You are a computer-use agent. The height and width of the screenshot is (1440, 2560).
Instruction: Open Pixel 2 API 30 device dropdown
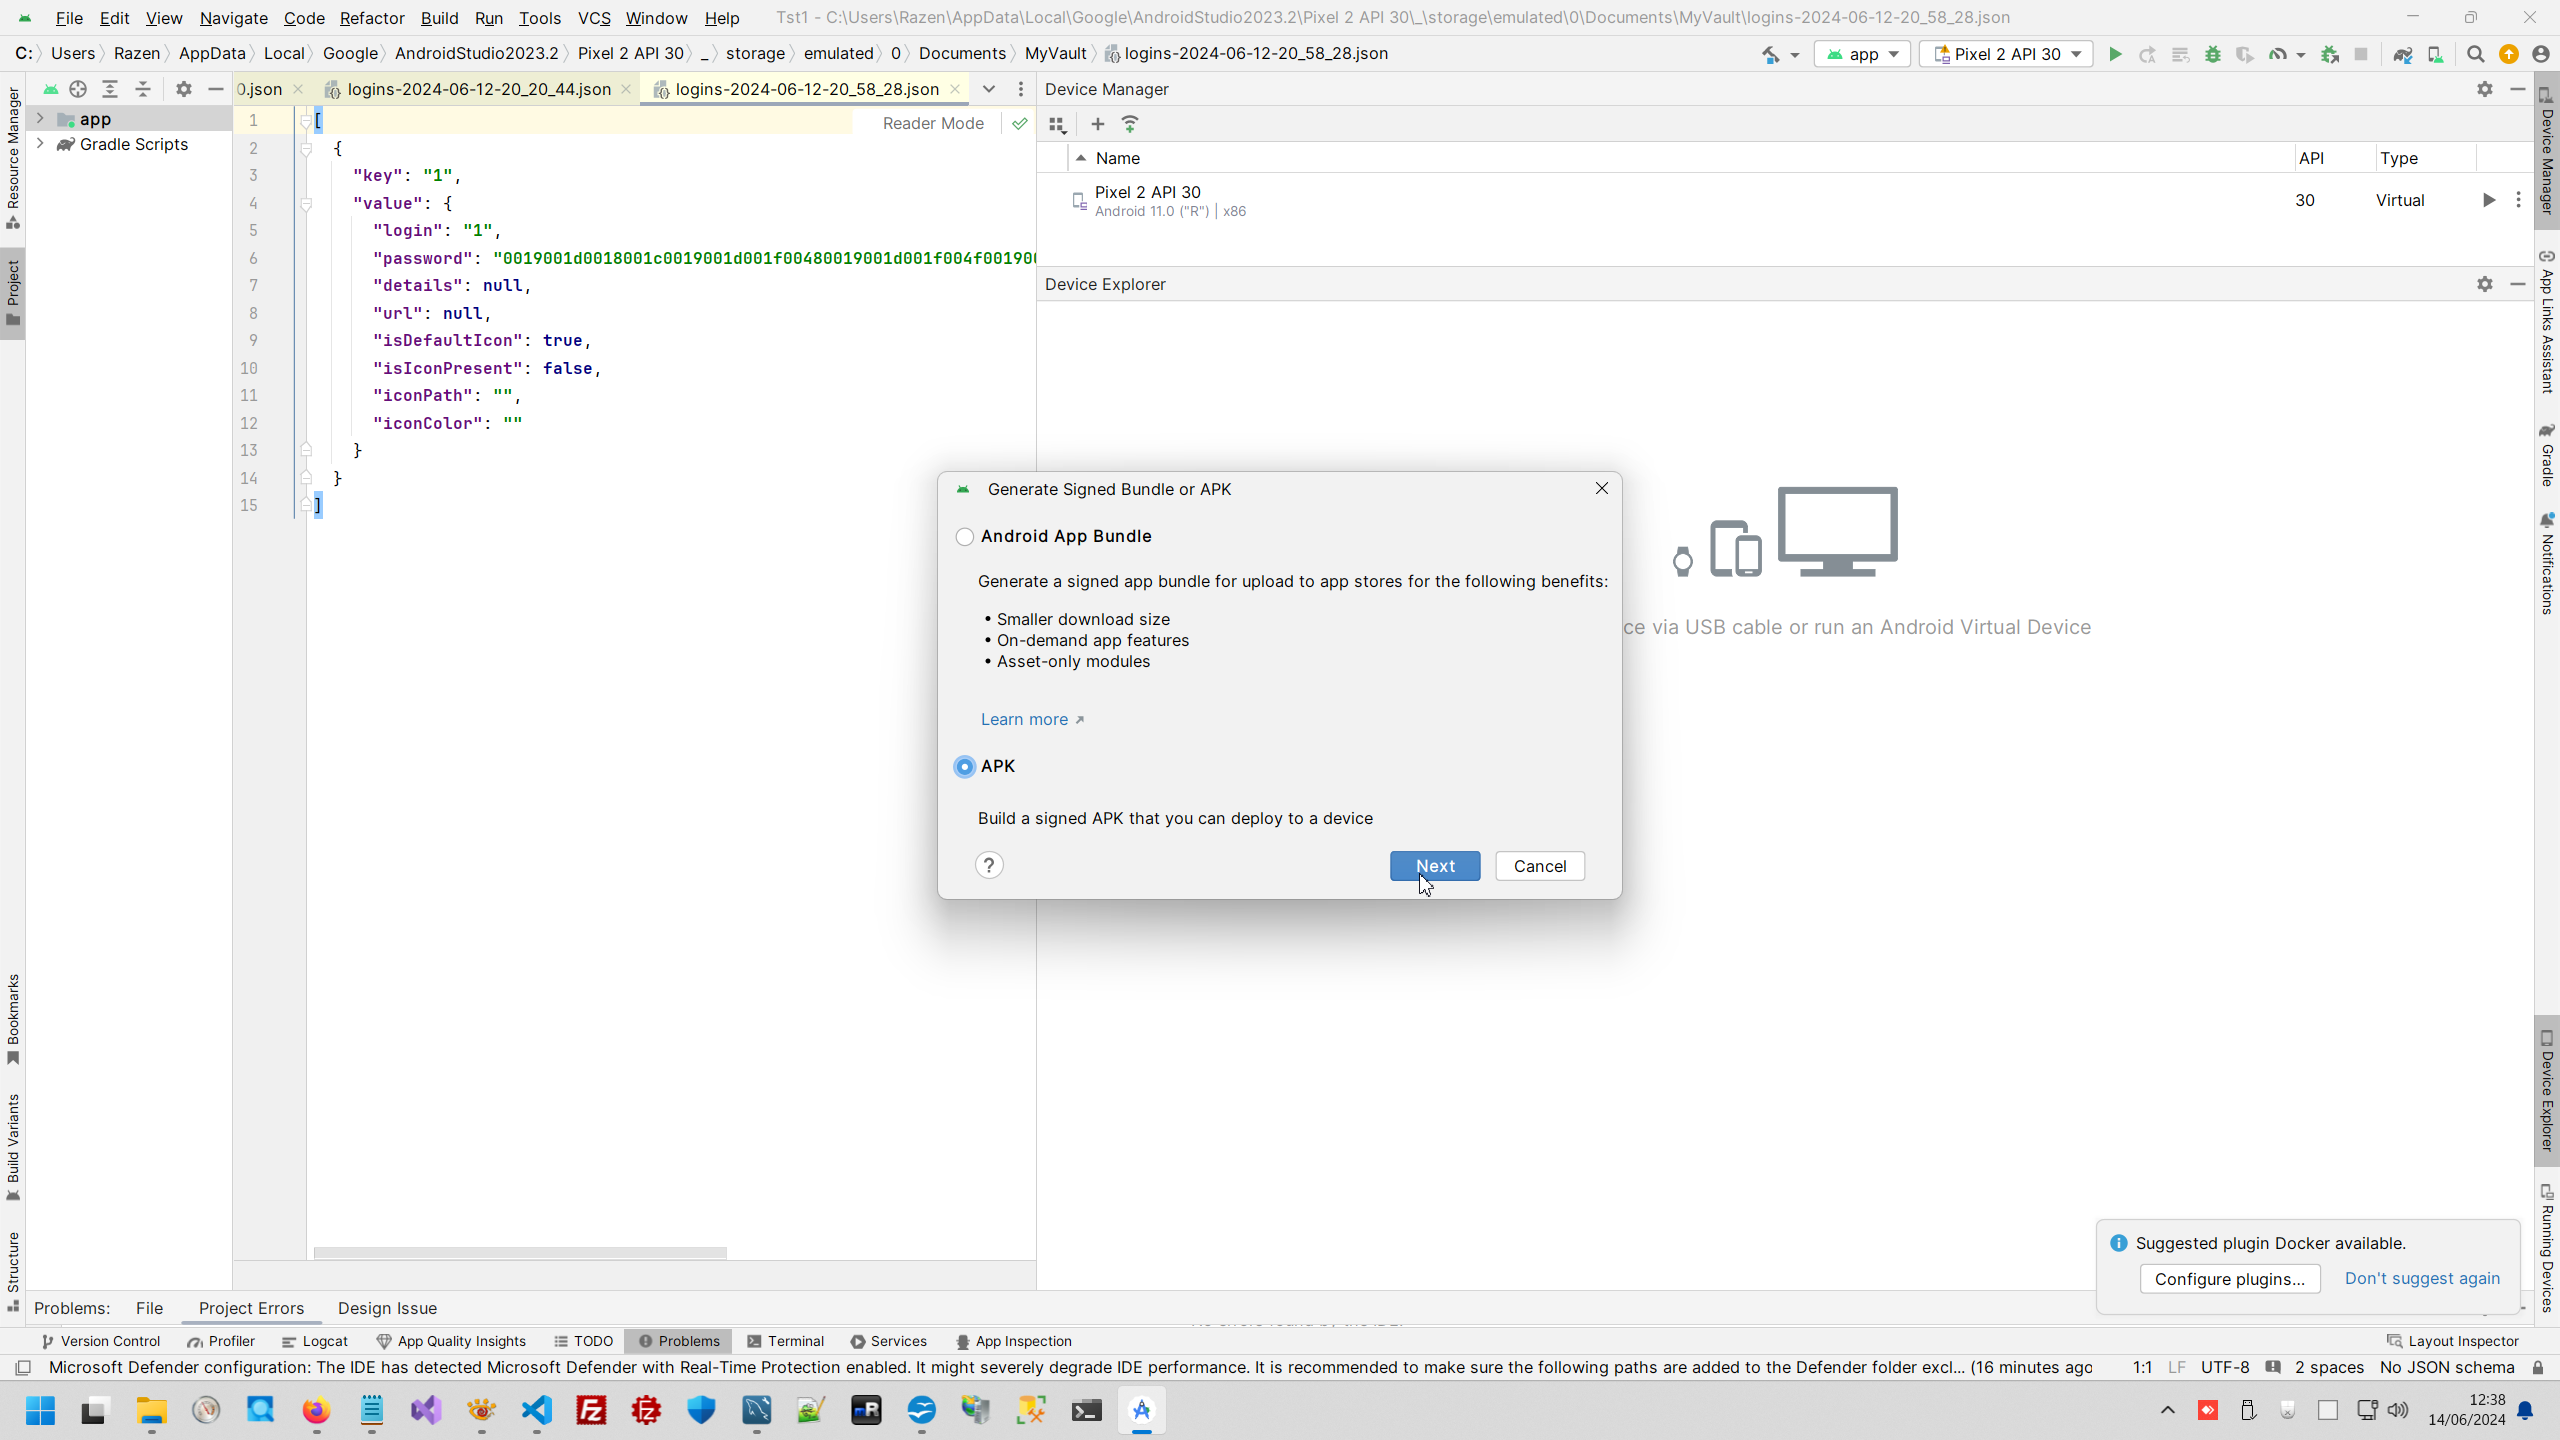point(2006,54)
